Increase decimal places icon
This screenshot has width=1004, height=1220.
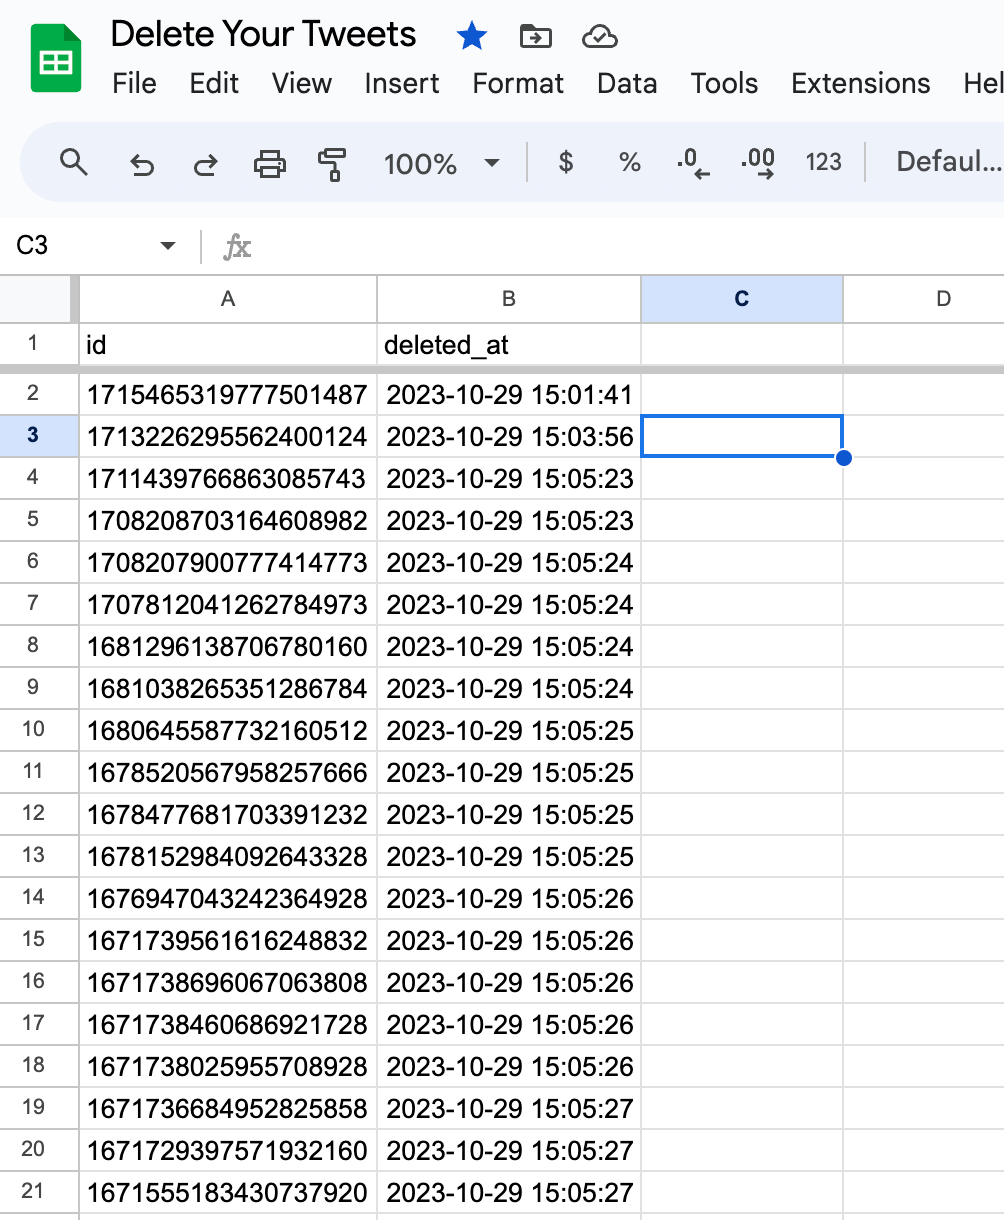click(x=757, y=163)
